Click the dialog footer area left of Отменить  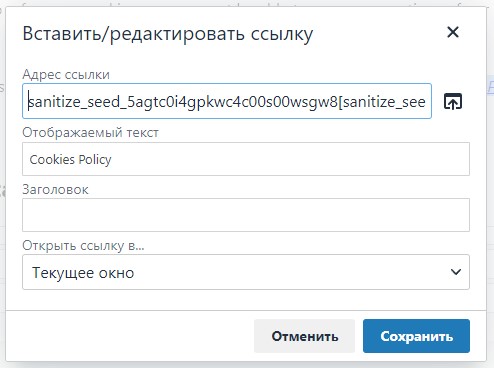tap(130, 336)
